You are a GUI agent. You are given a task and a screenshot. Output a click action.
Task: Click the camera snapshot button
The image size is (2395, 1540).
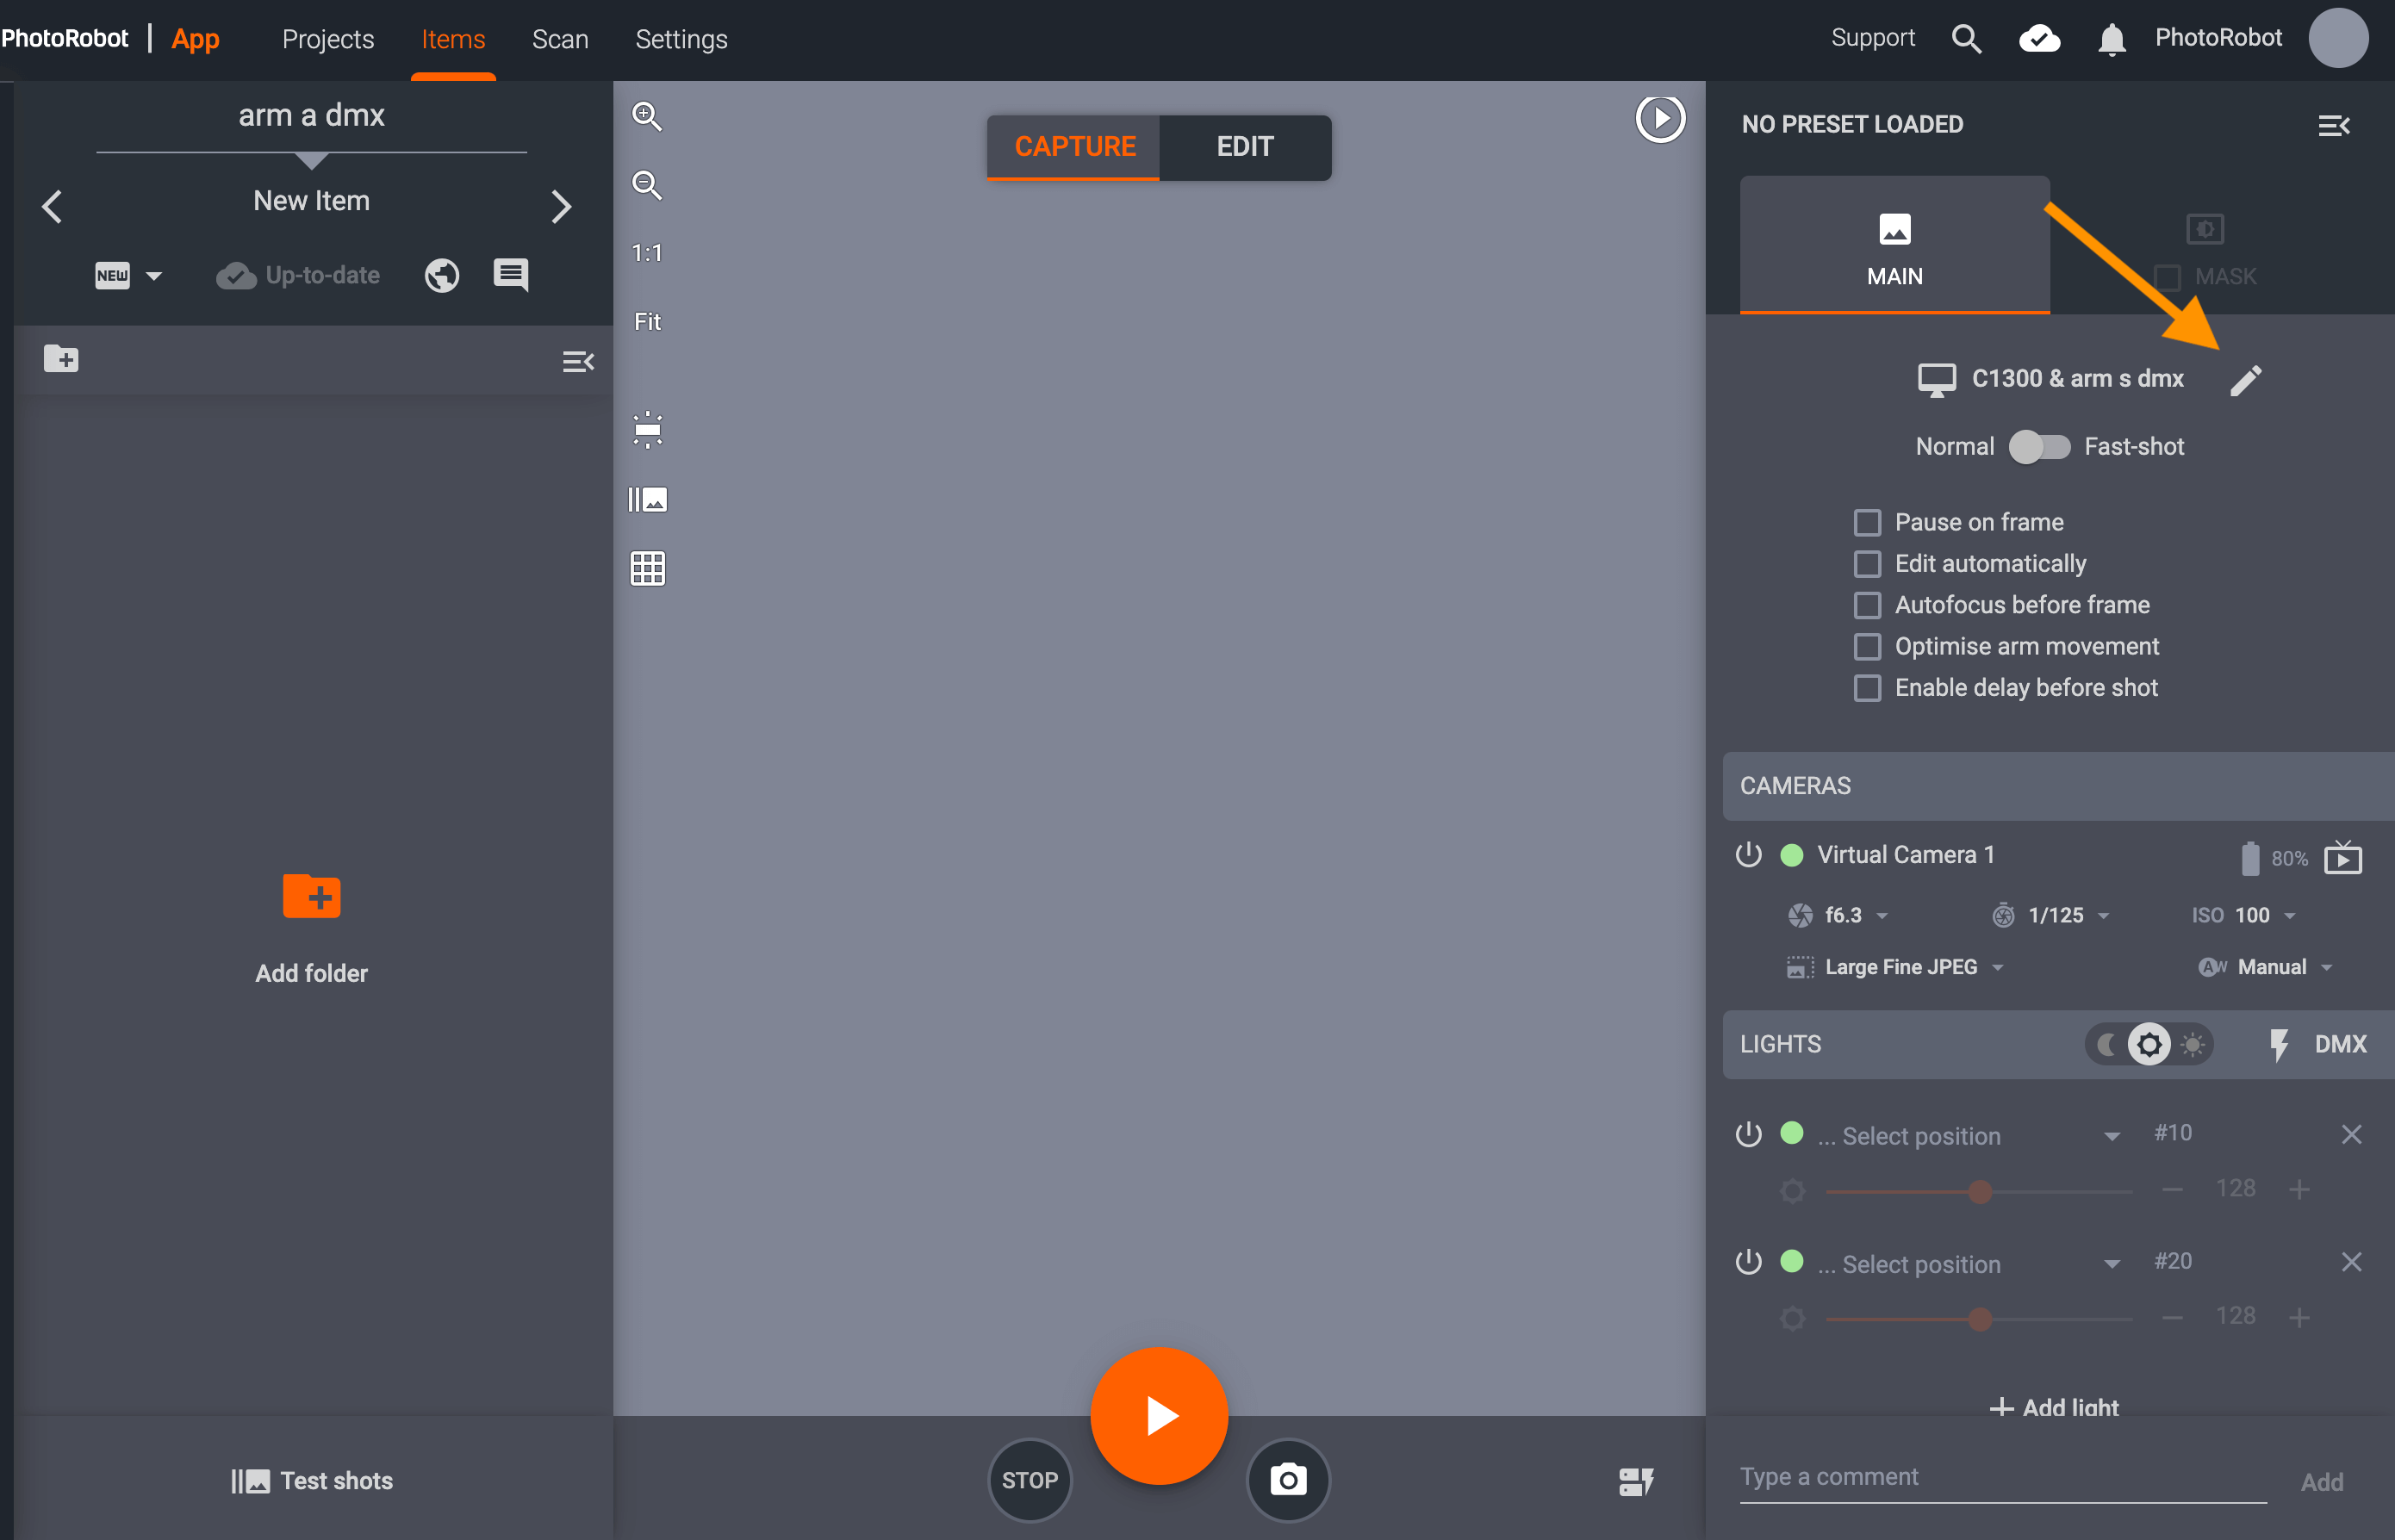point(1287,1479)
